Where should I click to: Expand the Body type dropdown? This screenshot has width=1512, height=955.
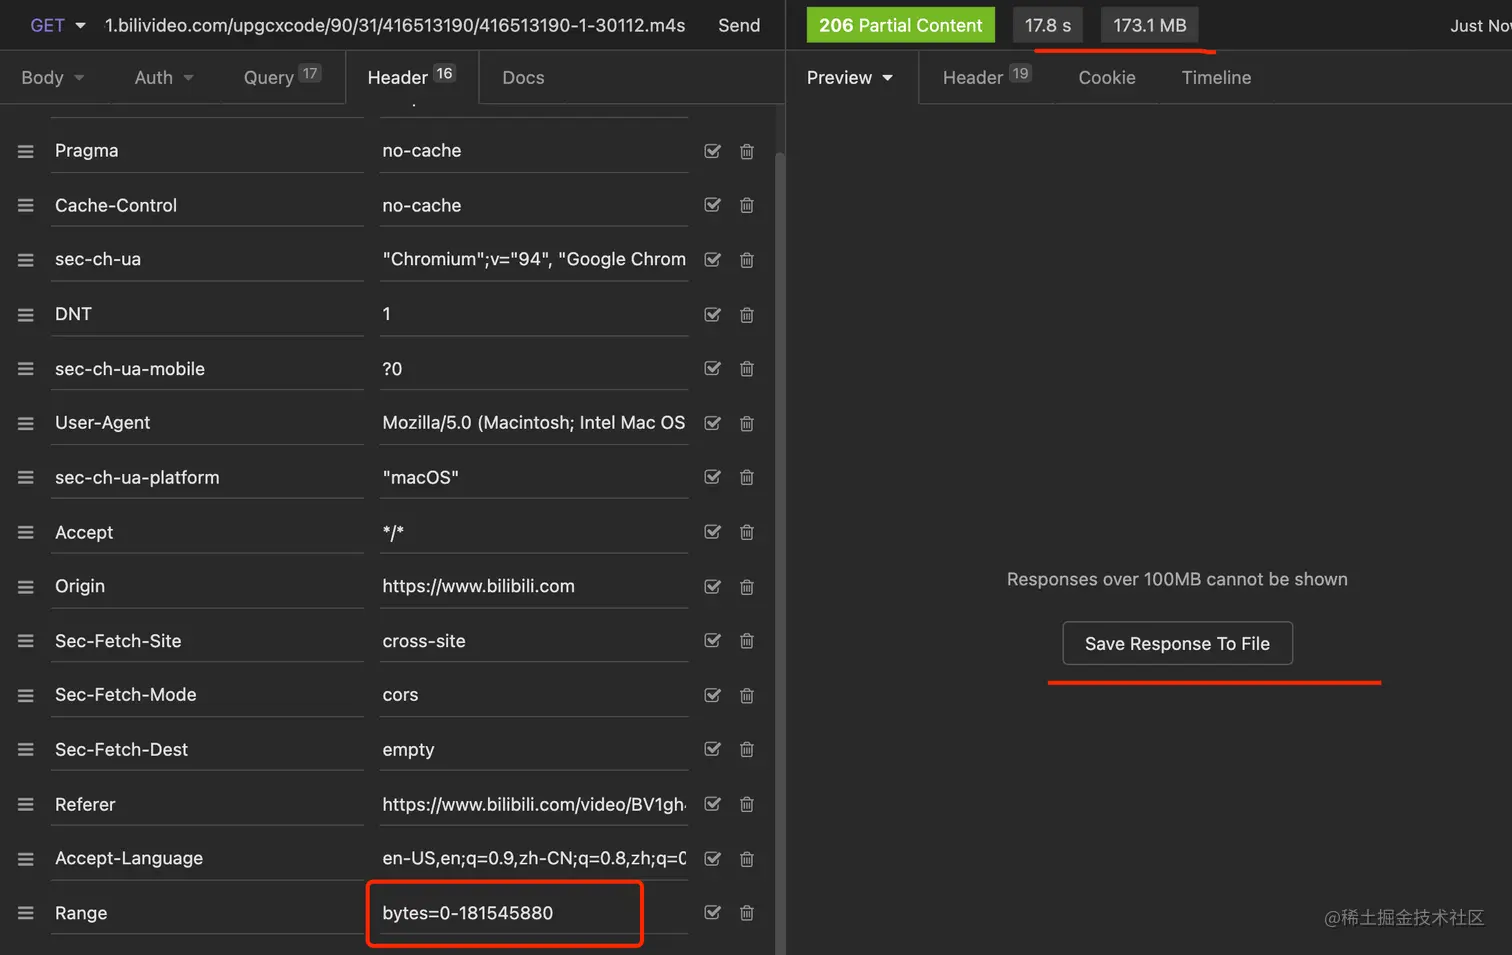[x=53, y=77]
